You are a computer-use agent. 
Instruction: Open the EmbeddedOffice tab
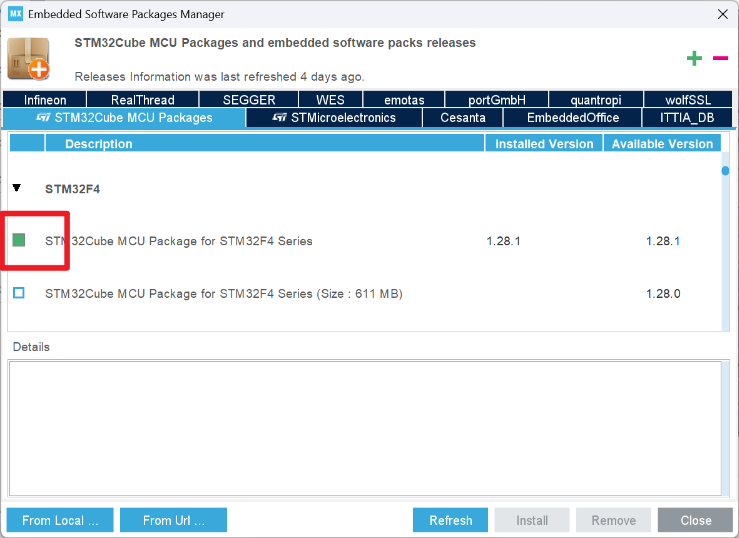(573, 118)
